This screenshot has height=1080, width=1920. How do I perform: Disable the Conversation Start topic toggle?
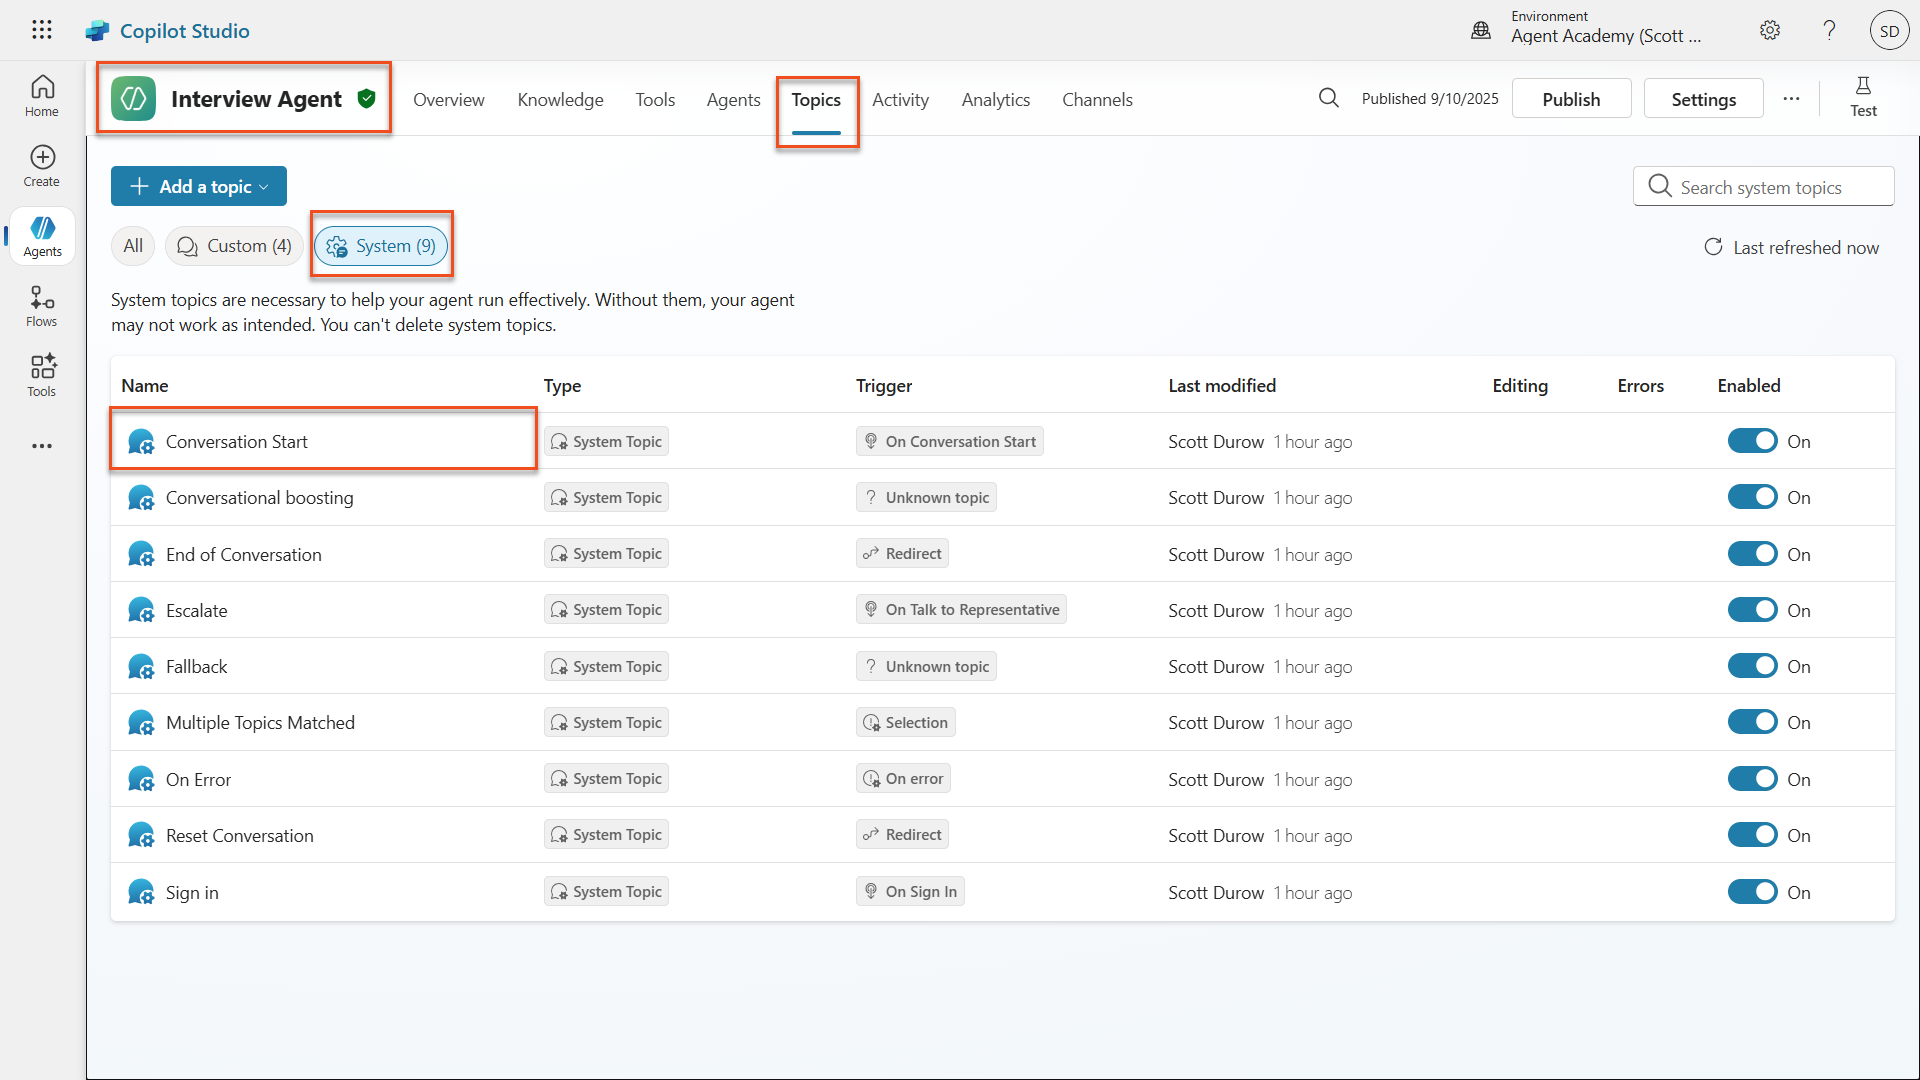tap(1752, 441)
